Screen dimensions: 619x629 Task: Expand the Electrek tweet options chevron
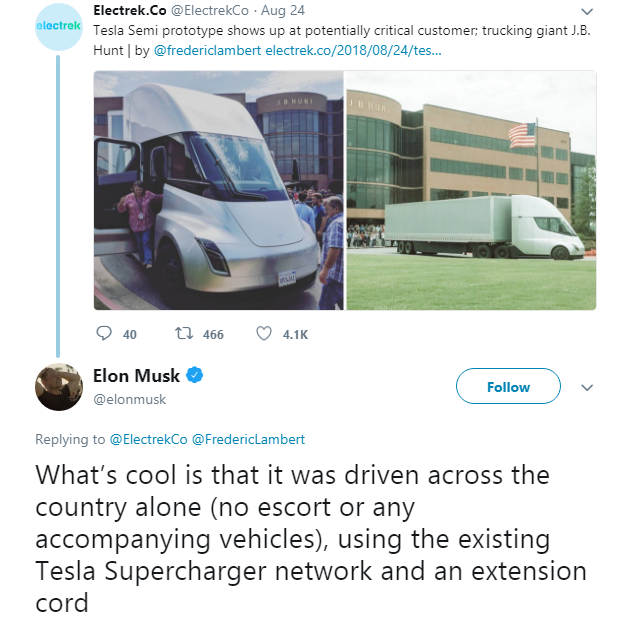pos(587,12)
